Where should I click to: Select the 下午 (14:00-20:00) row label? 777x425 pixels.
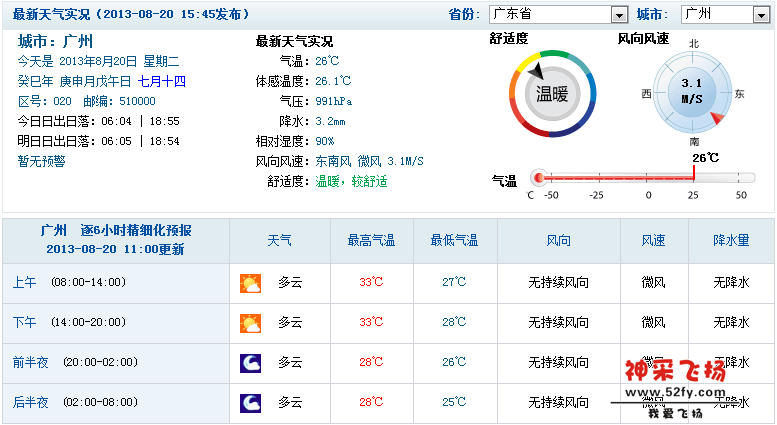69,322
